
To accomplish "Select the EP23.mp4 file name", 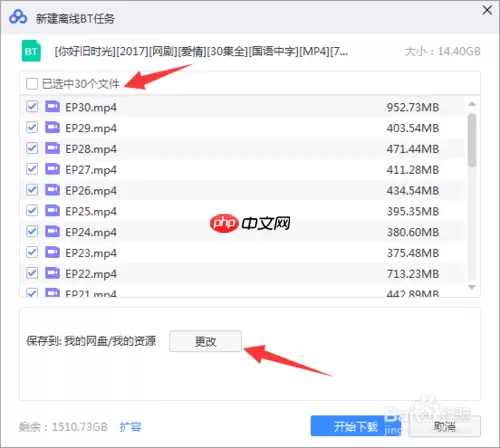I will coord(91,253).
